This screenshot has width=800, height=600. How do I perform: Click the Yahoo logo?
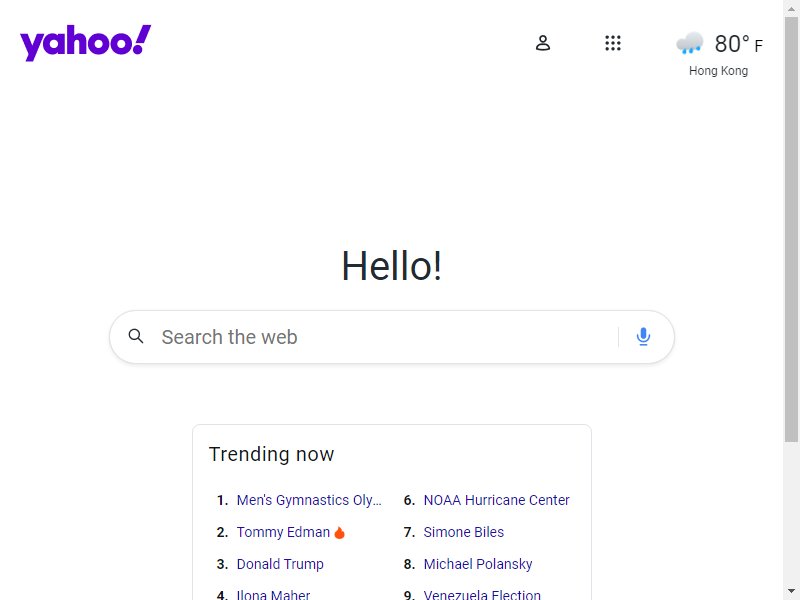(x=85, y=42)
